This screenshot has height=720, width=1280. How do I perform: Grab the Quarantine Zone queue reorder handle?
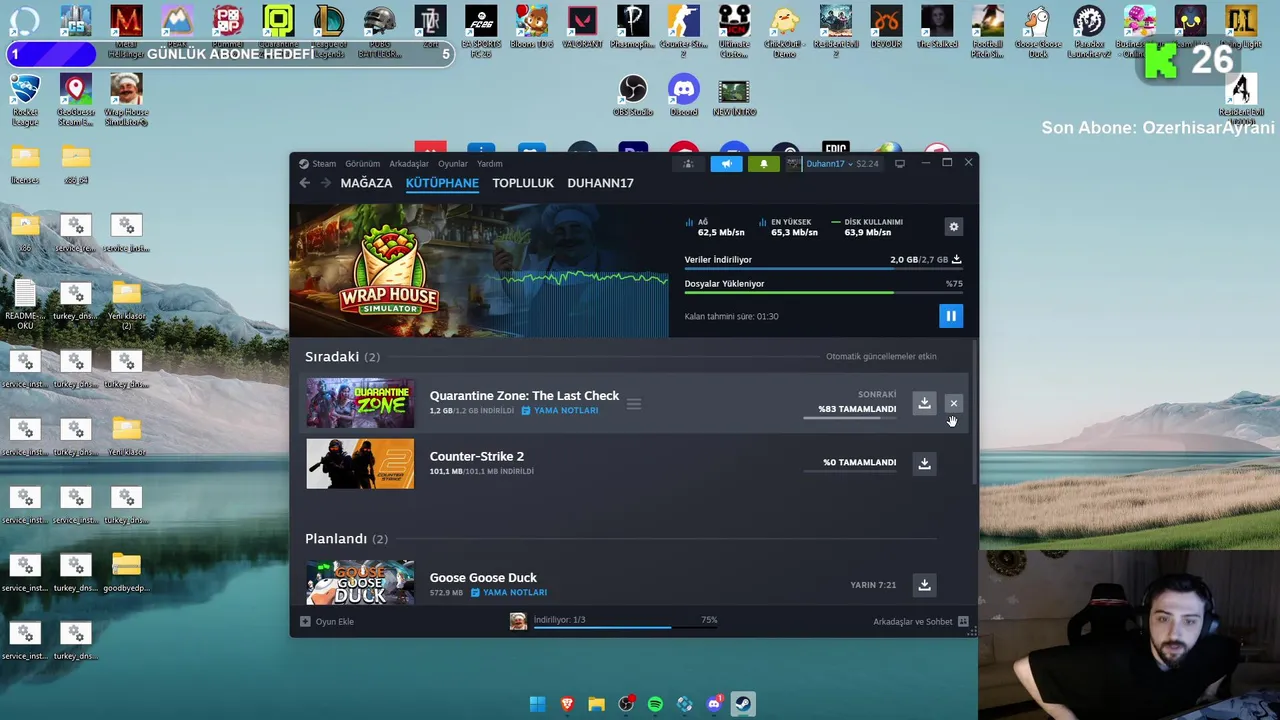tap(634, 404)
